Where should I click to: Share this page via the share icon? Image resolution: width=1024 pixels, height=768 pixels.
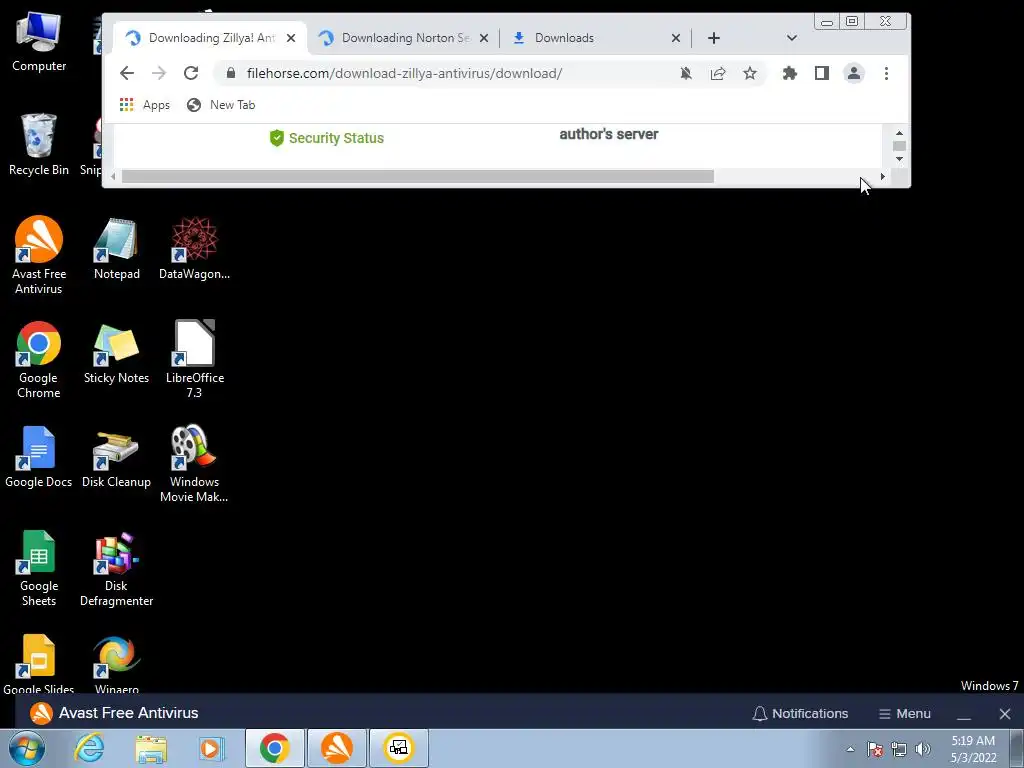[x=718, y=73]
